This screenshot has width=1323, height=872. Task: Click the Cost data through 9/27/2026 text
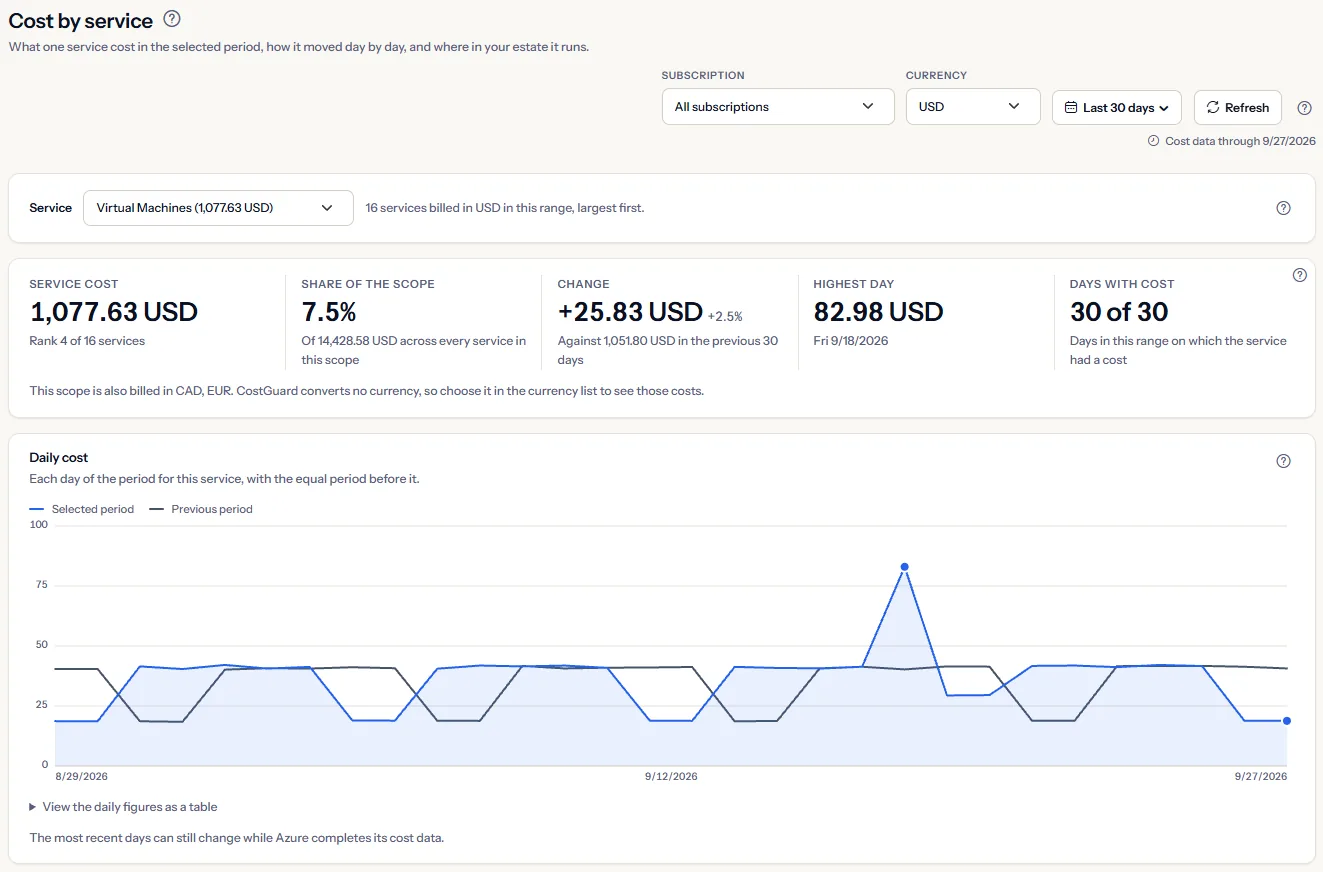1240,141
